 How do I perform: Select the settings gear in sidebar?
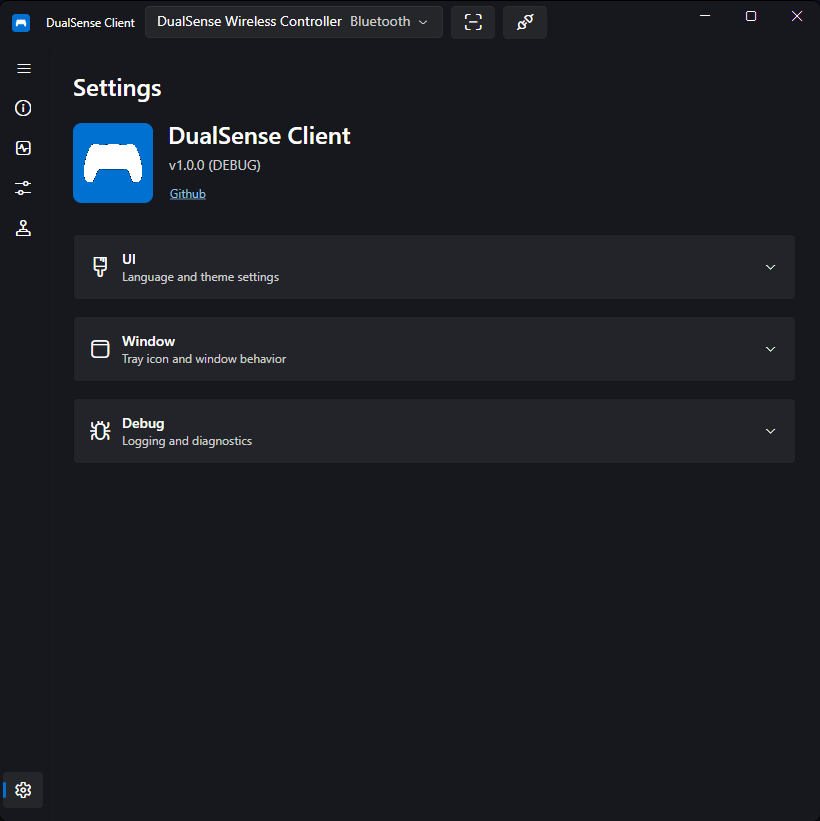(23, 790)
